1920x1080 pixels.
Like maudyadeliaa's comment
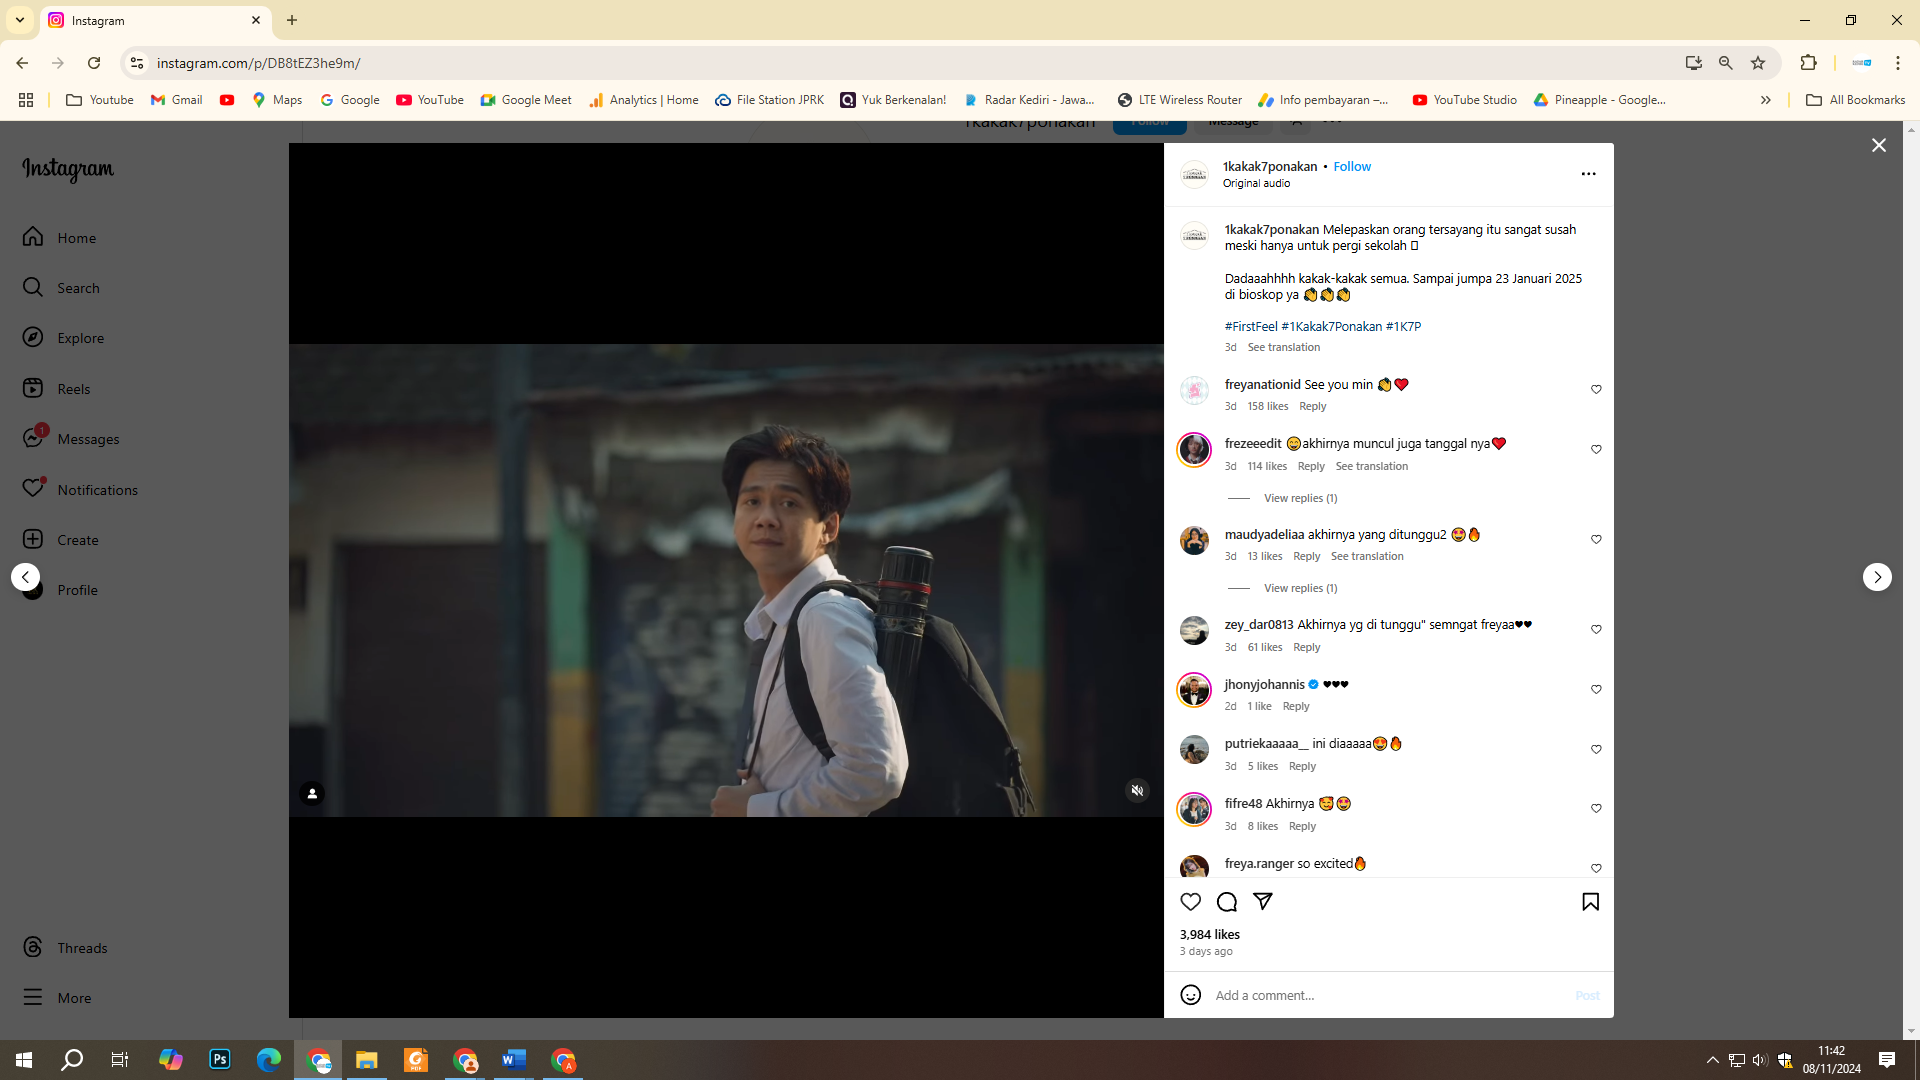[x=1596, y=540]
